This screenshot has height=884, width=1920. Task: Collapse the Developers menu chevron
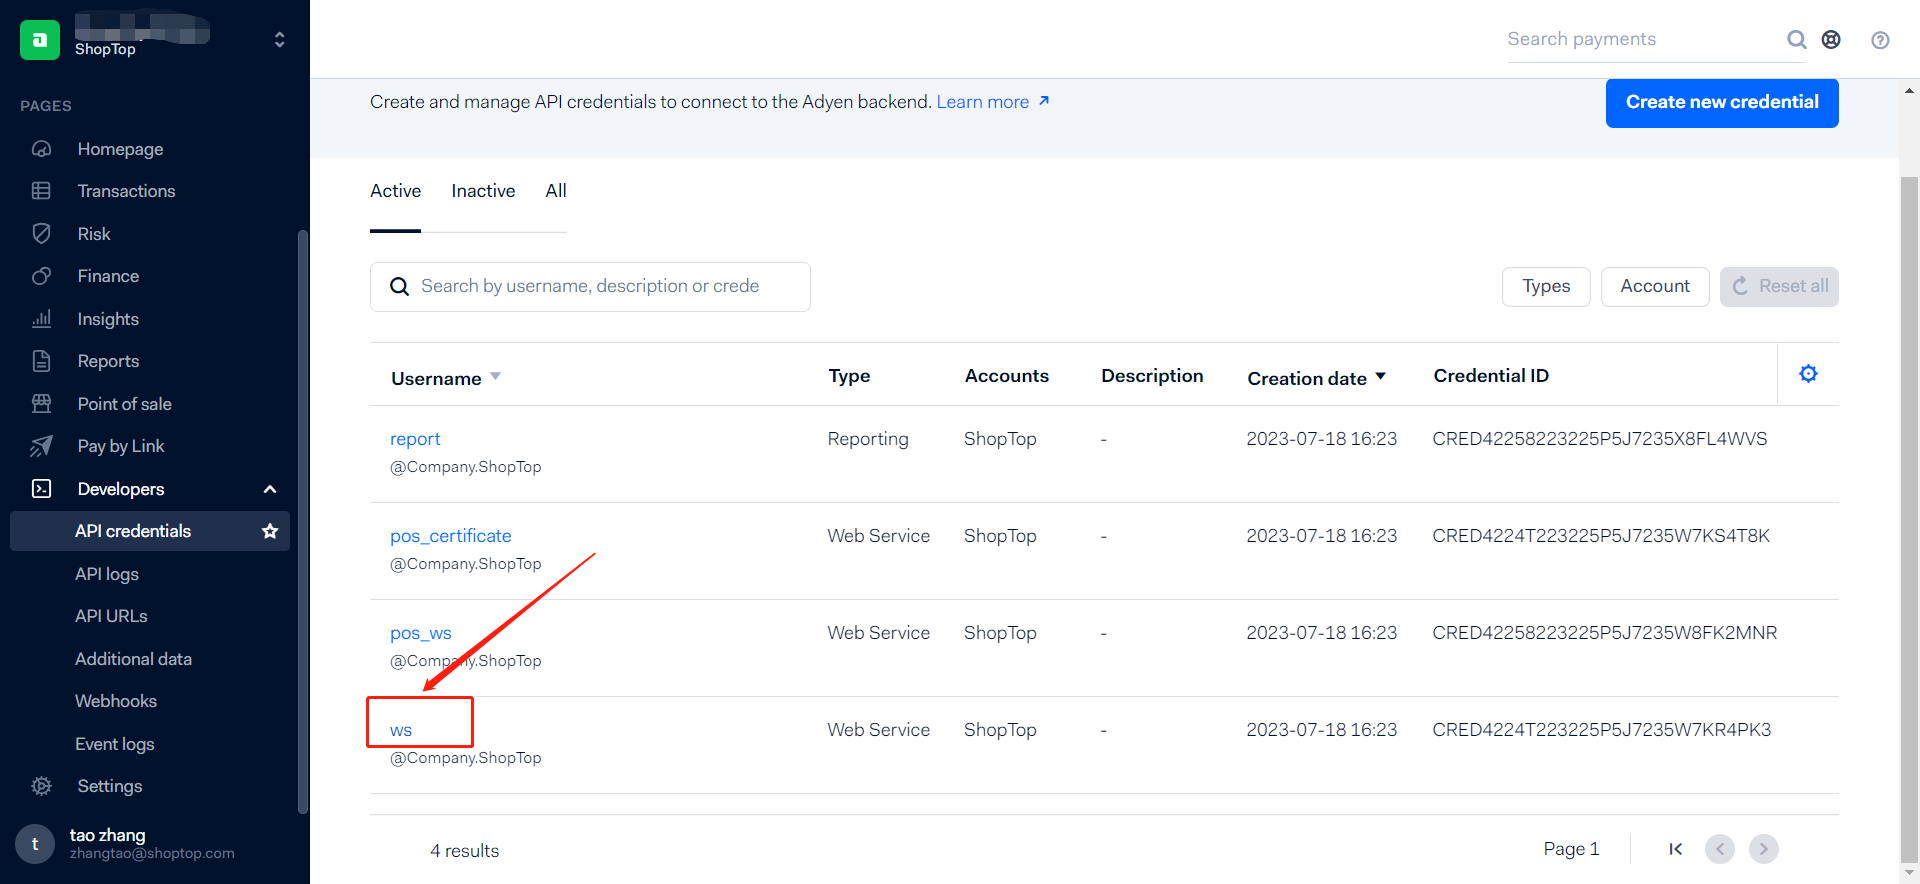[x=270, y=489]
